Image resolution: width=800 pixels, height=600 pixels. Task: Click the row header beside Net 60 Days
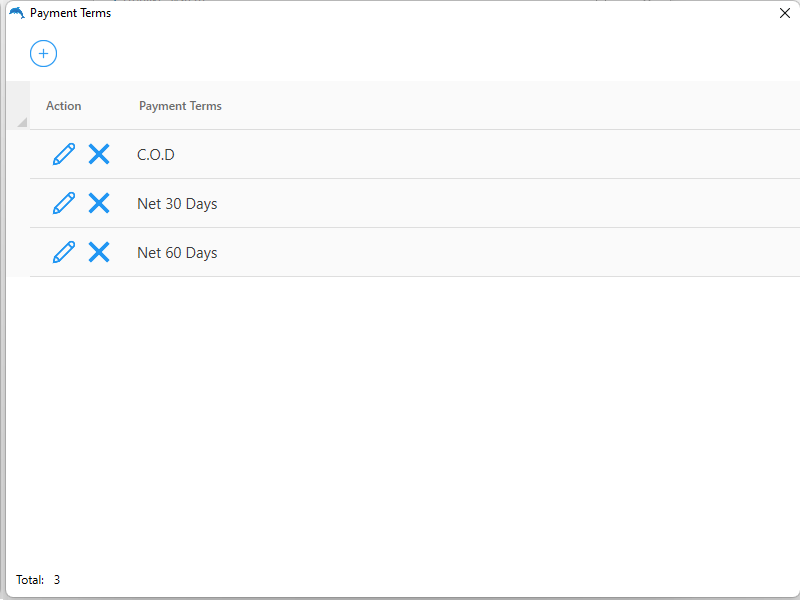coord(18,252)
